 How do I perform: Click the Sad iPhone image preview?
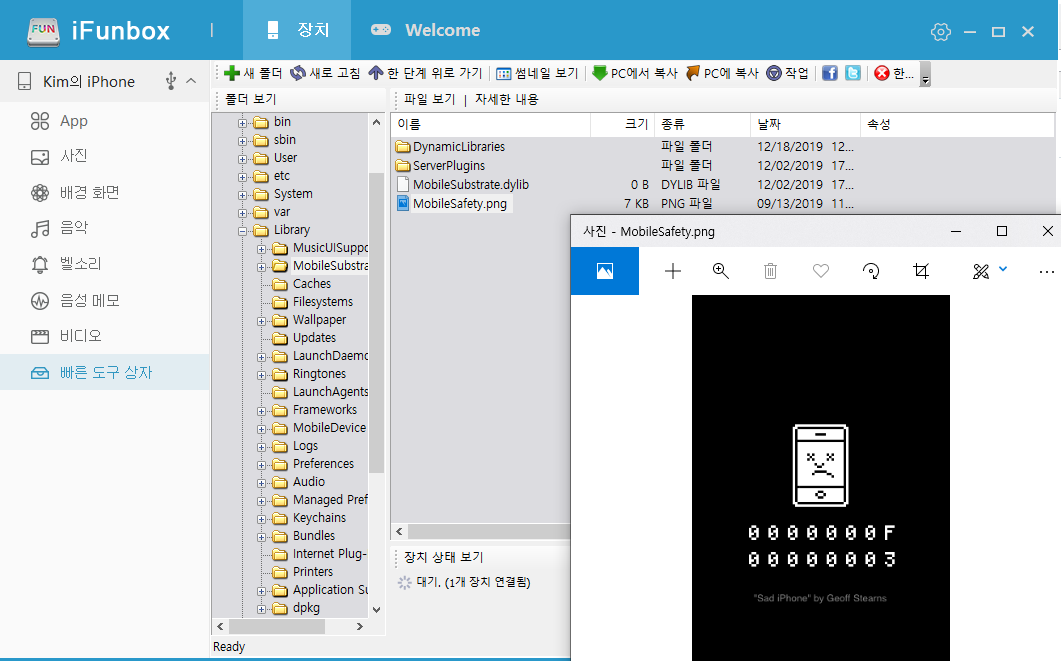pyautogui.click(x=821, y=478)
